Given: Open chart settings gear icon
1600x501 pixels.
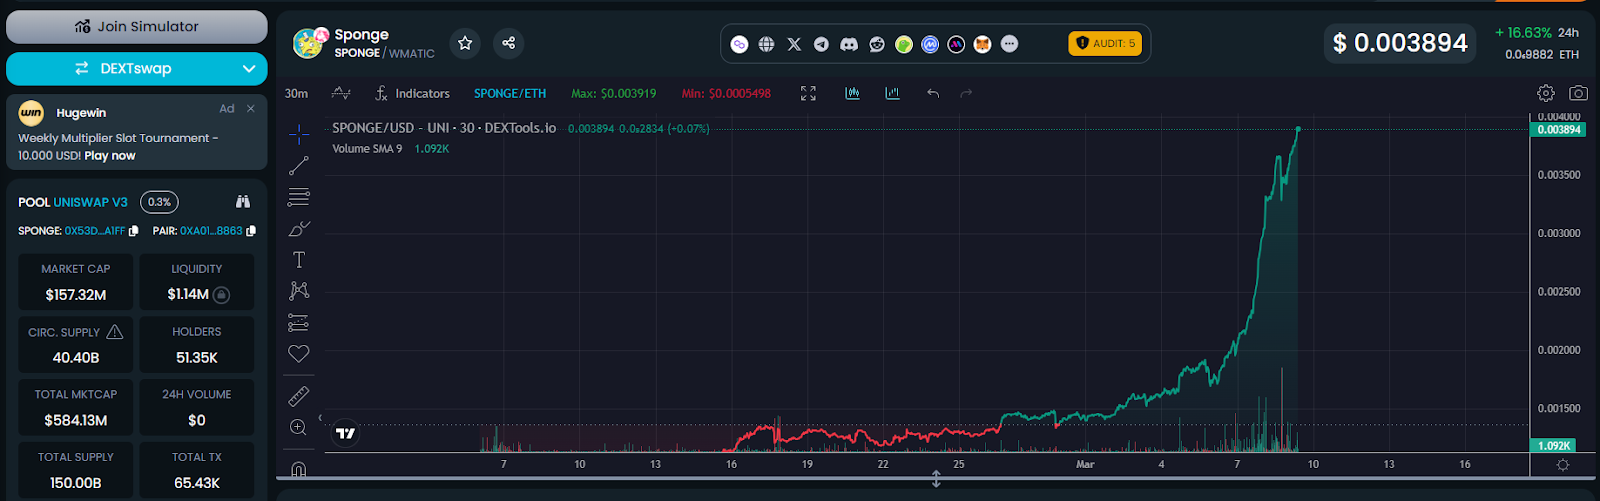Looking at the screenshot, I should tap(1546, 93).
